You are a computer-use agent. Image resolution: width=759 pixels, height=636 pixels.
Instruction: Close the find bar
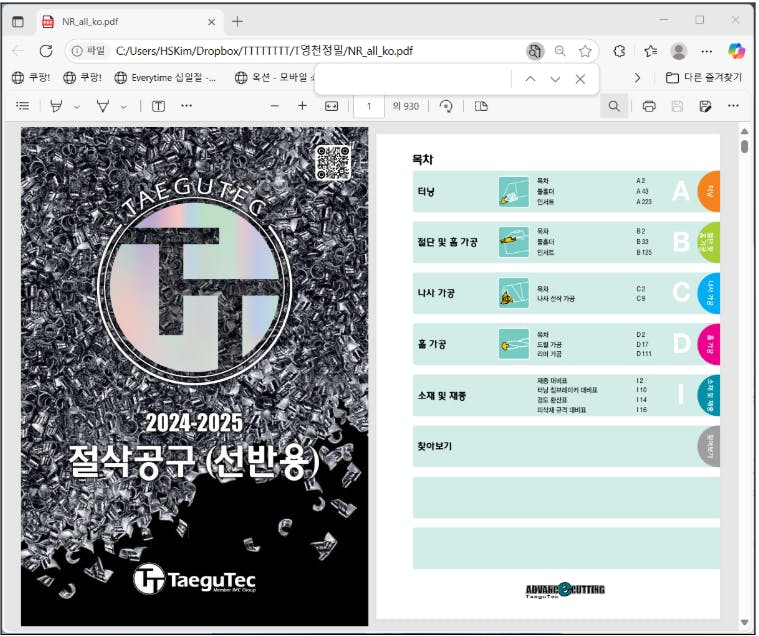coord(580,79)
